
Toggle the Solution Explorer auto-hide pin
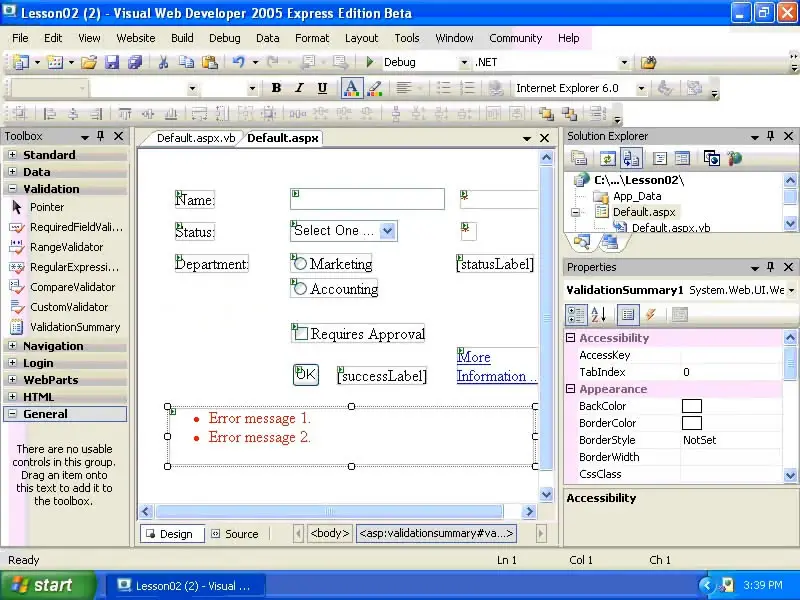point(770,136)
